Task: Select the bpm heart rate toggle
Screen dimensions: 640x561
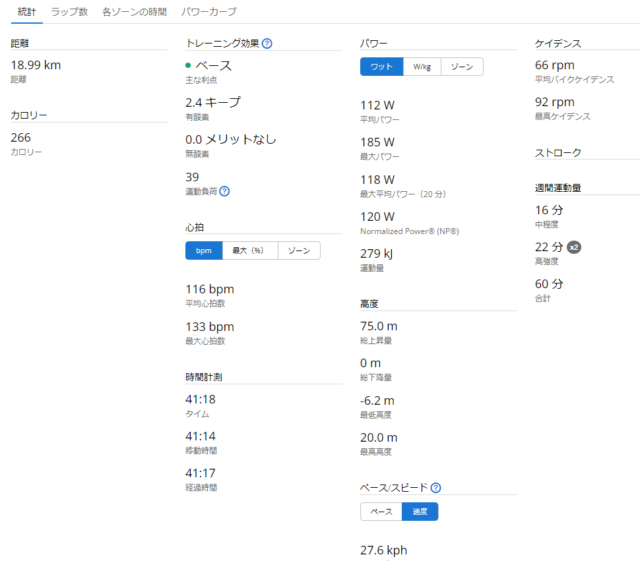Action: 203,250
